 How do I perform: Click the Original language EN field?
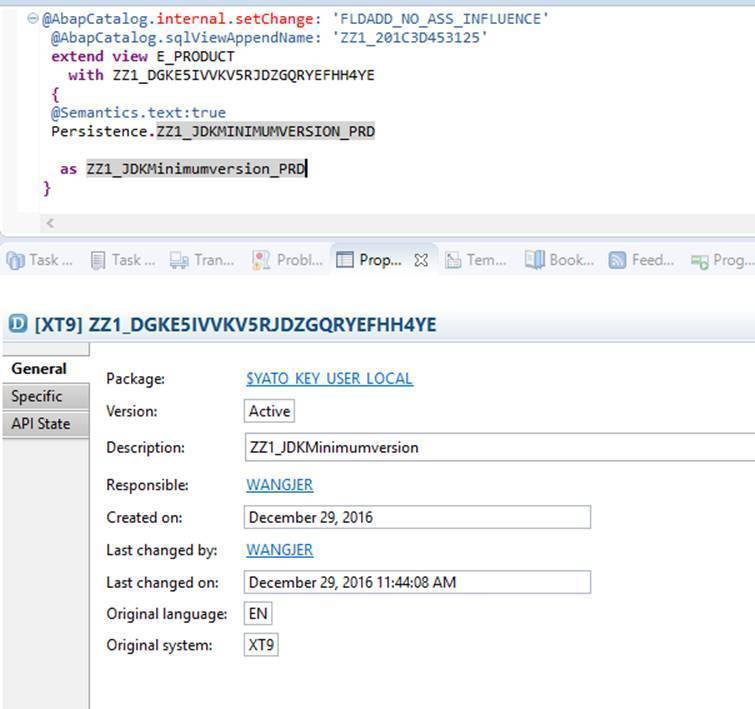tap(258, 614)
